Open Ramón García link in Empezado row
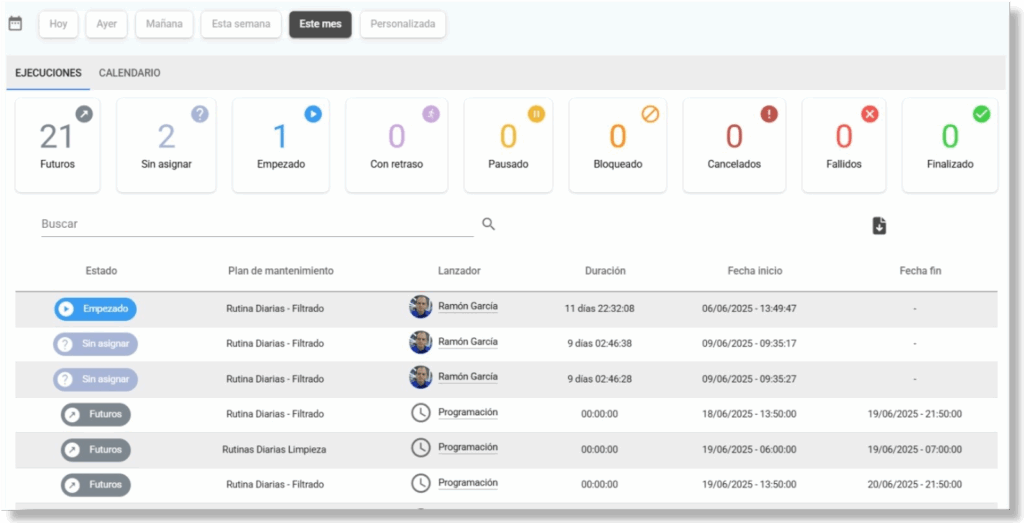The image size is (1024, 523). click(x=467, y=307)
